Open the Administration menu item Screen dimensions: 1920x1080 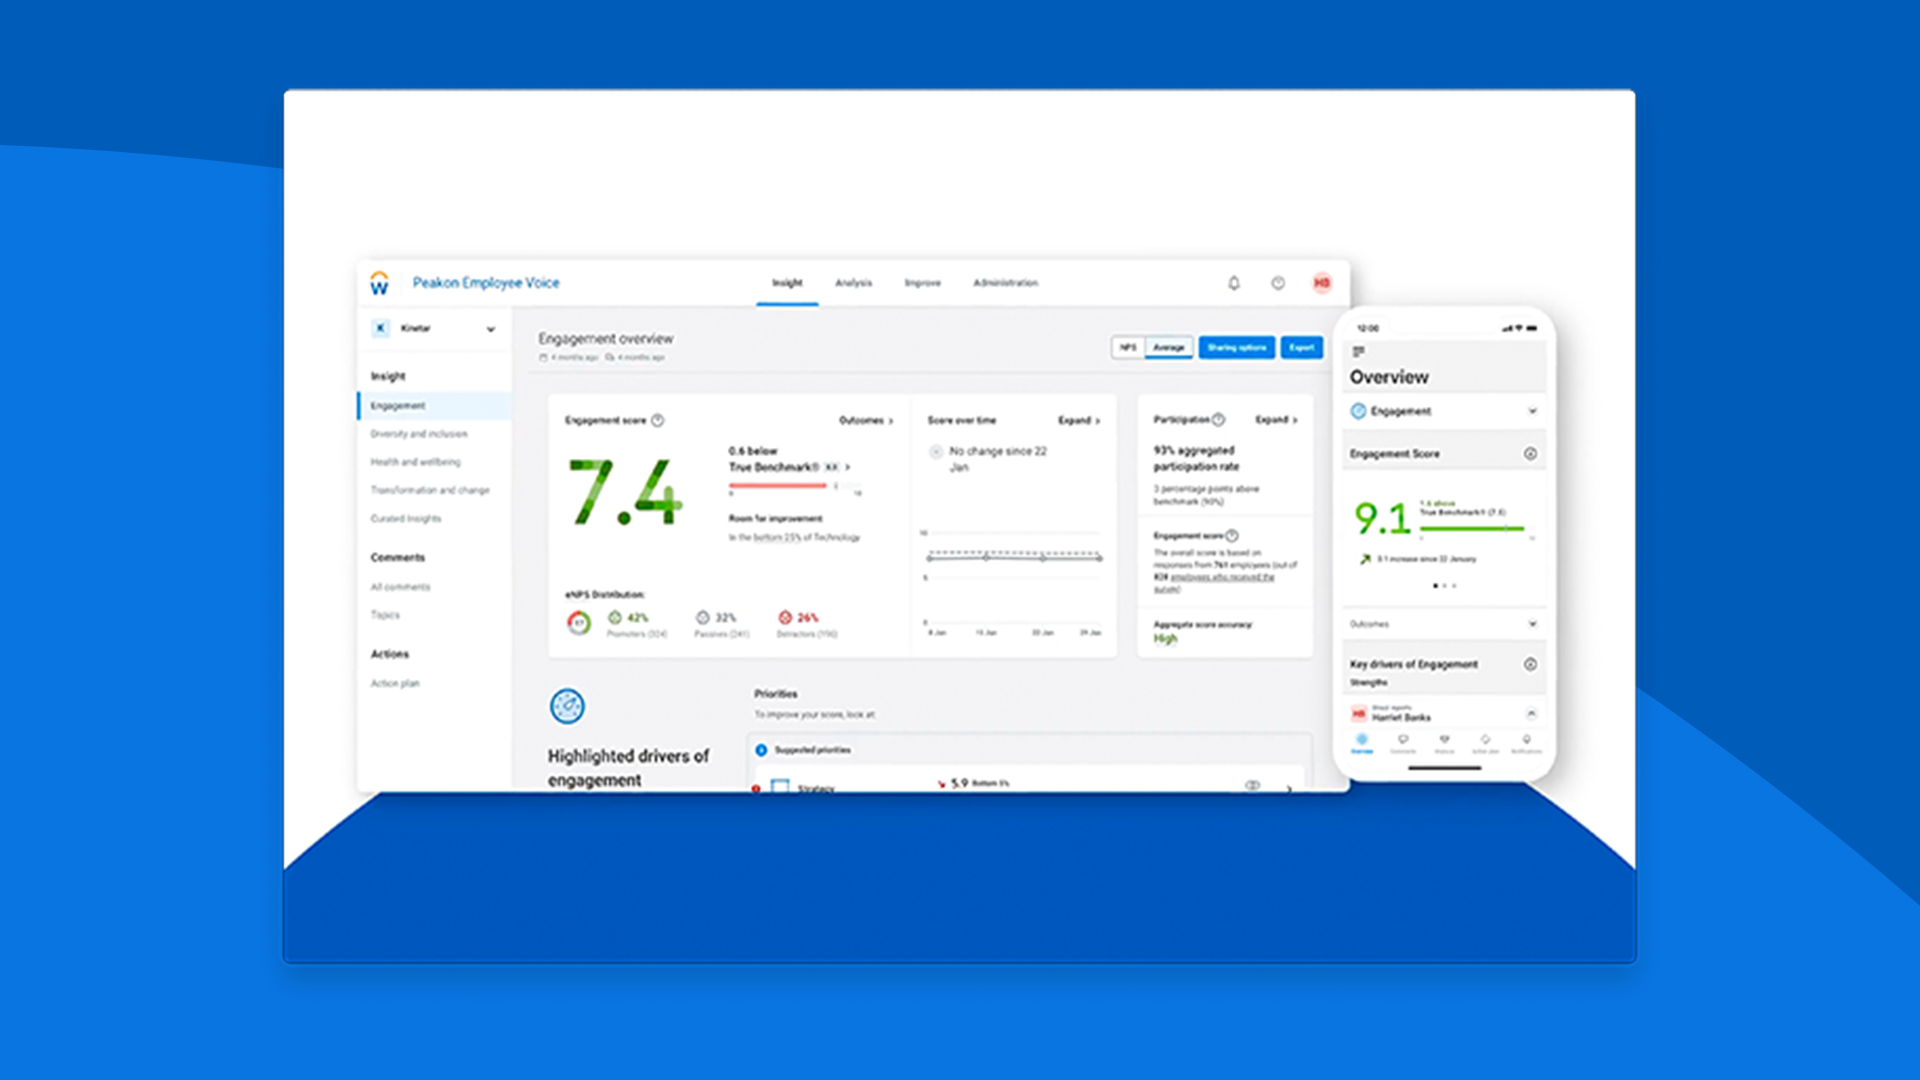[1005, 283]
